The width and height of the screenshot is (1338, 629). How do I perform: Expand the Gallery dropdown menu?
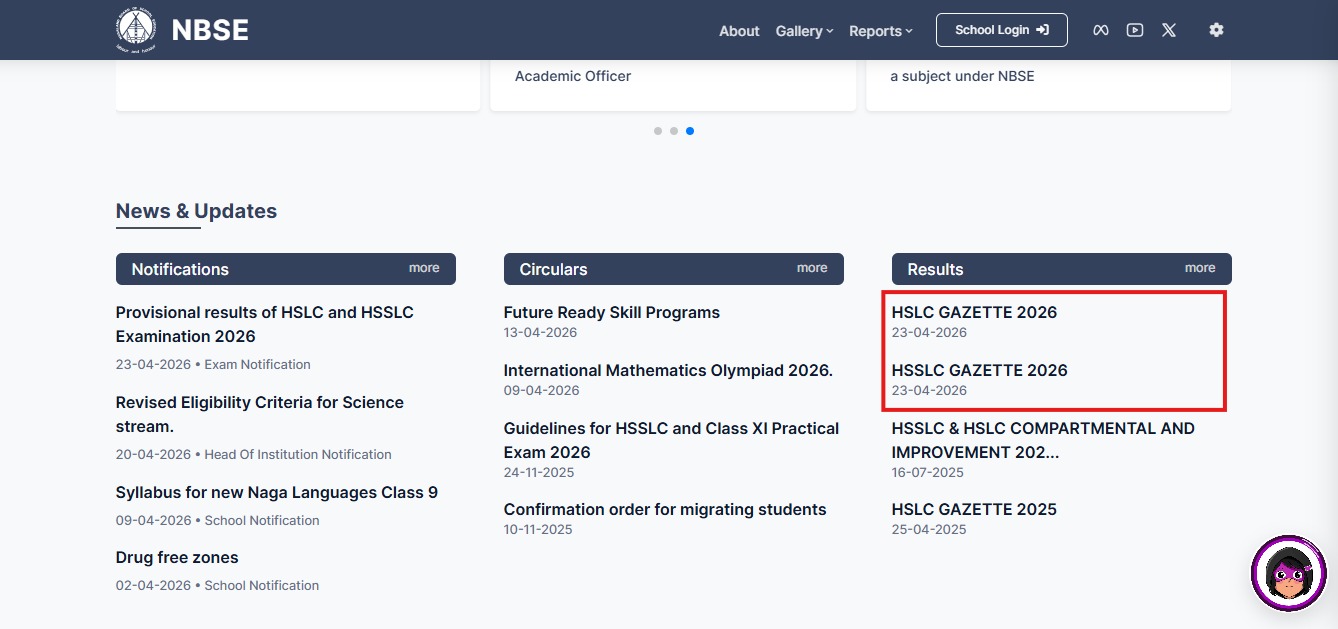coord(804,31)
